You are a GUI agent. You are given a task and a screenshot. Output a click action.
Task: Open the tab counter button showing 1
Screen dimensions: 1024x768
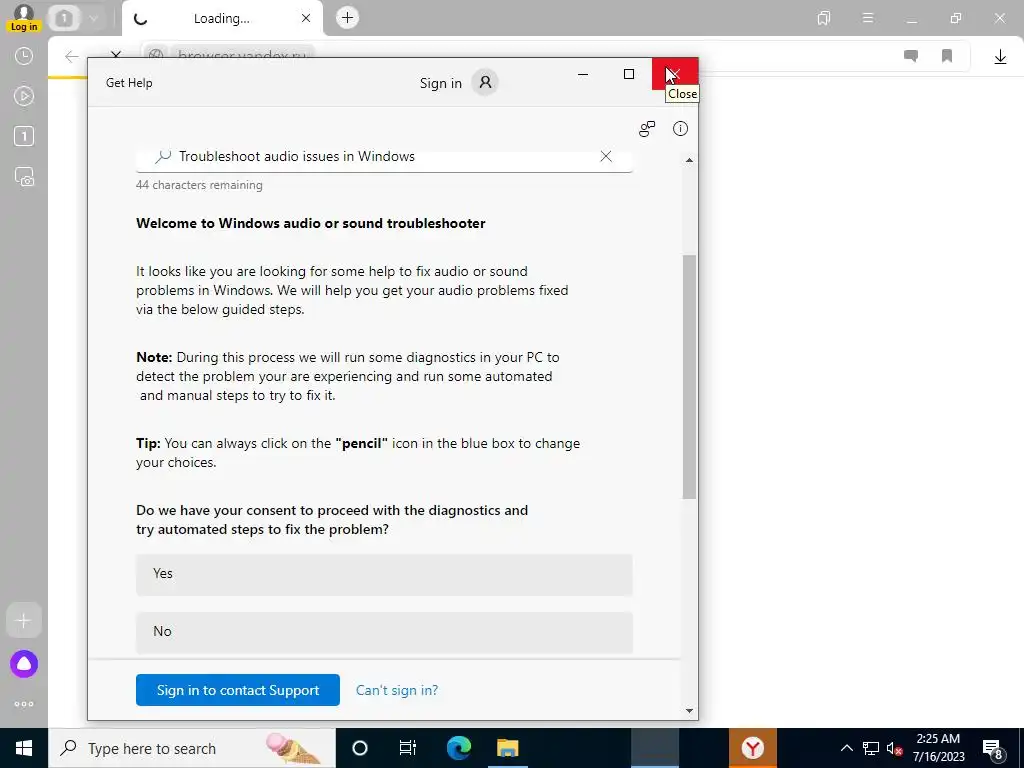(x=64, y=18)
